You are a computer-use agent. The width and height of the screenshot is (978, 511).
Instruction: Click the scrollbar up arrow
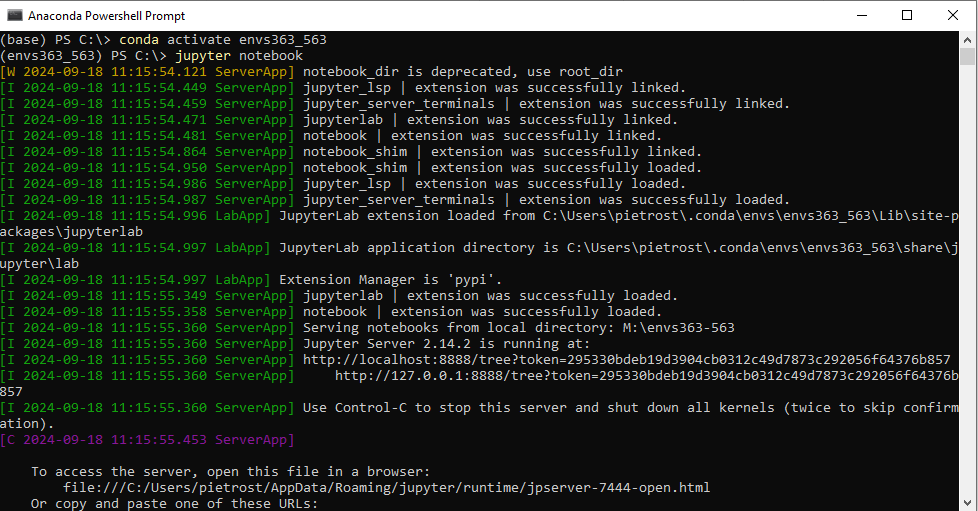(968, 39)
